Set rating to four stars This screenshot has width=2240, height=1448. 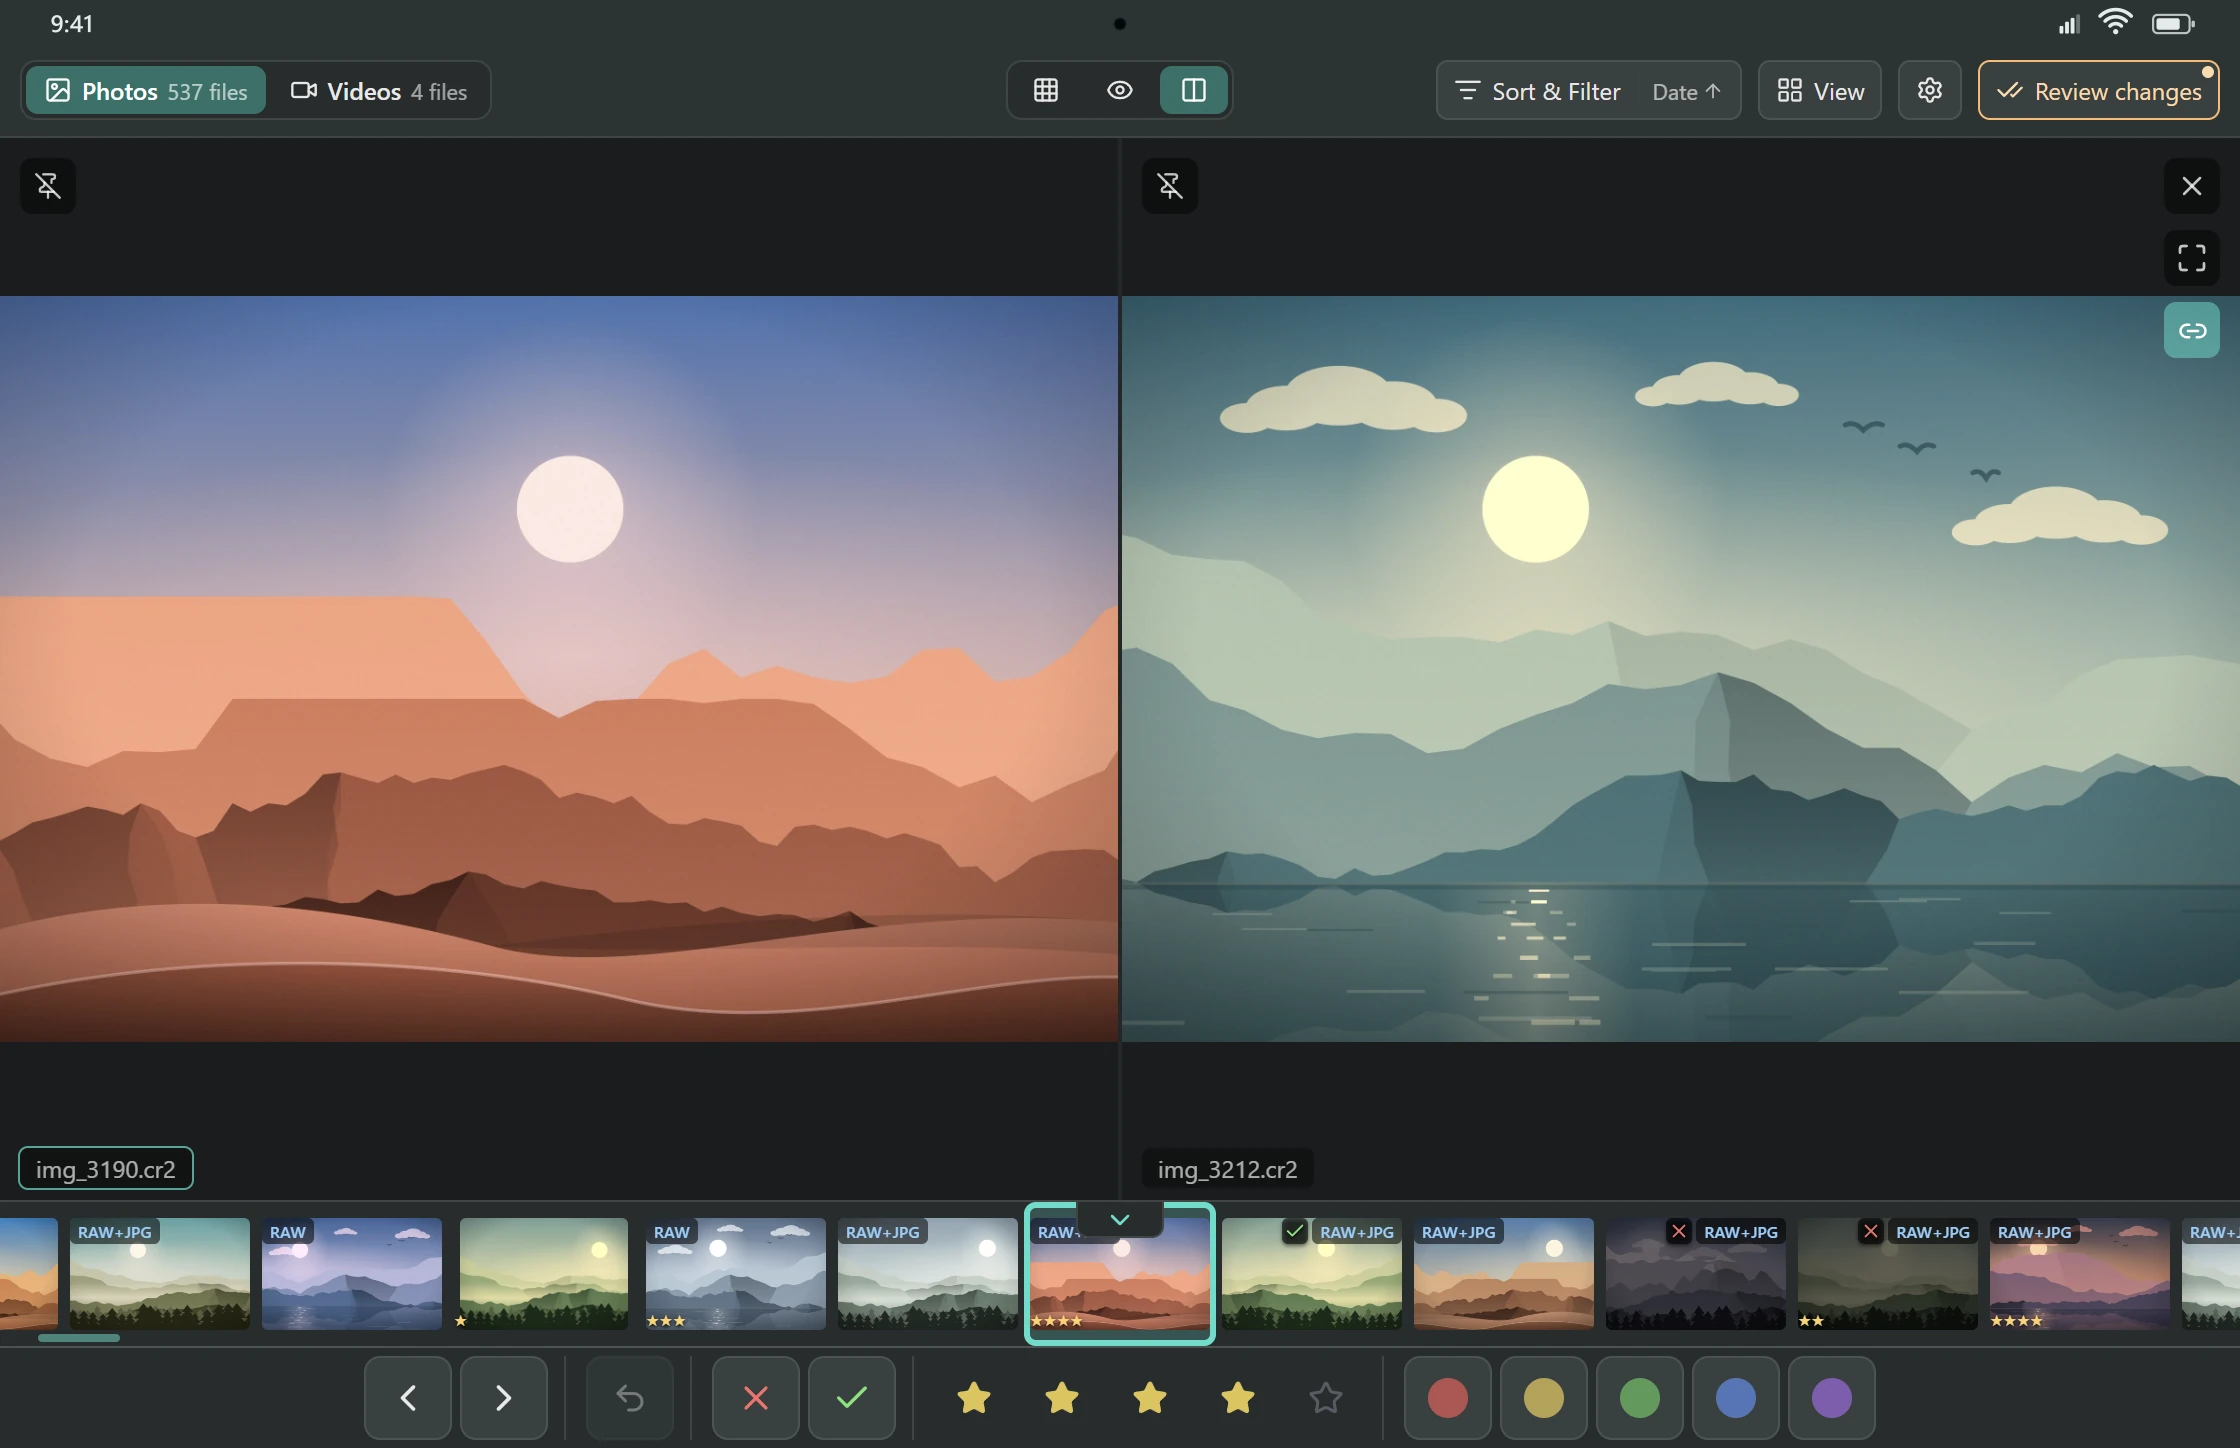click(x=1238, y=1398)
